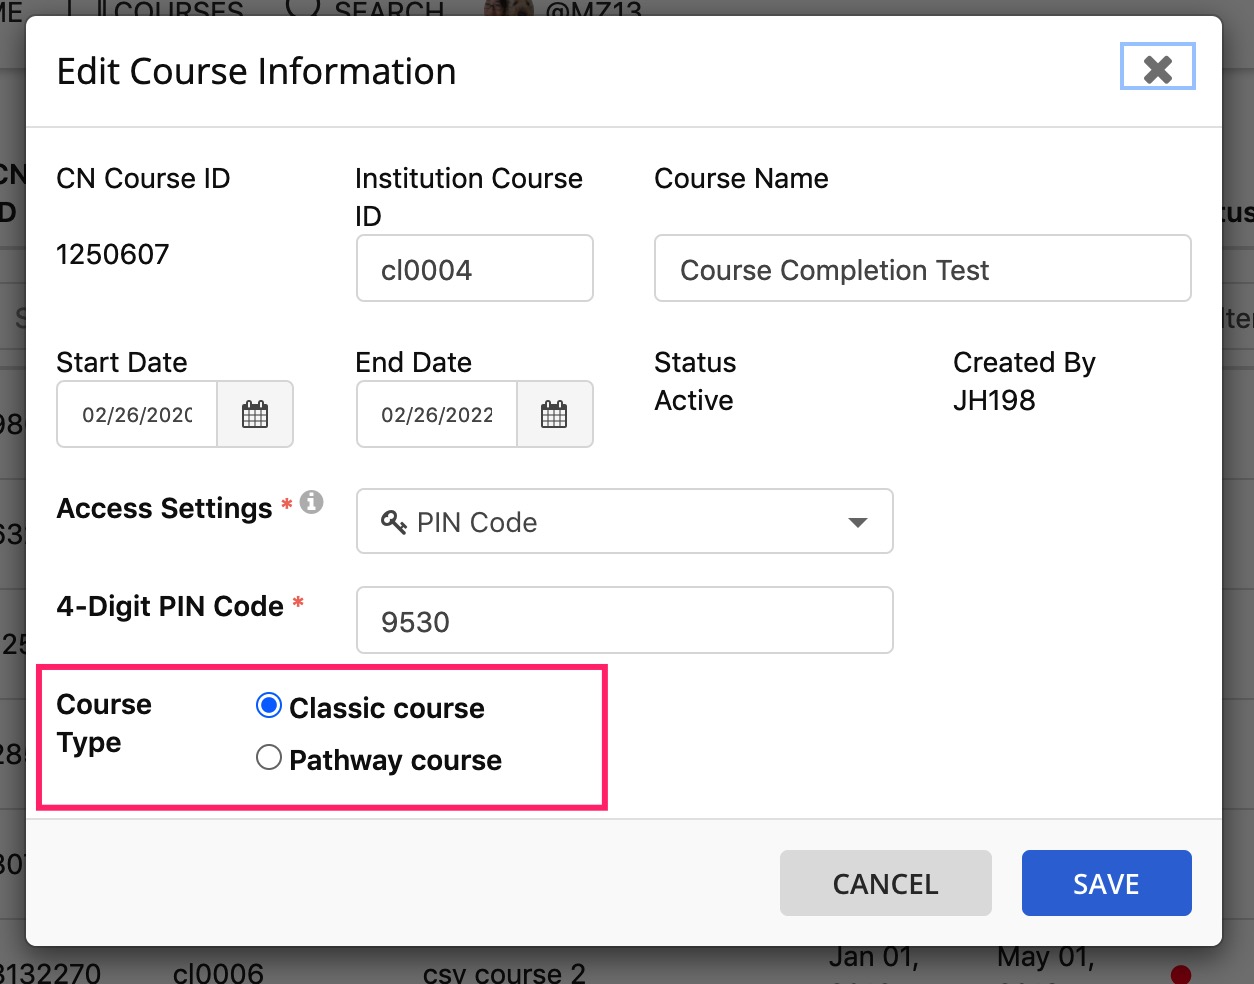Click the Created By value JH198

click(994, 400)
